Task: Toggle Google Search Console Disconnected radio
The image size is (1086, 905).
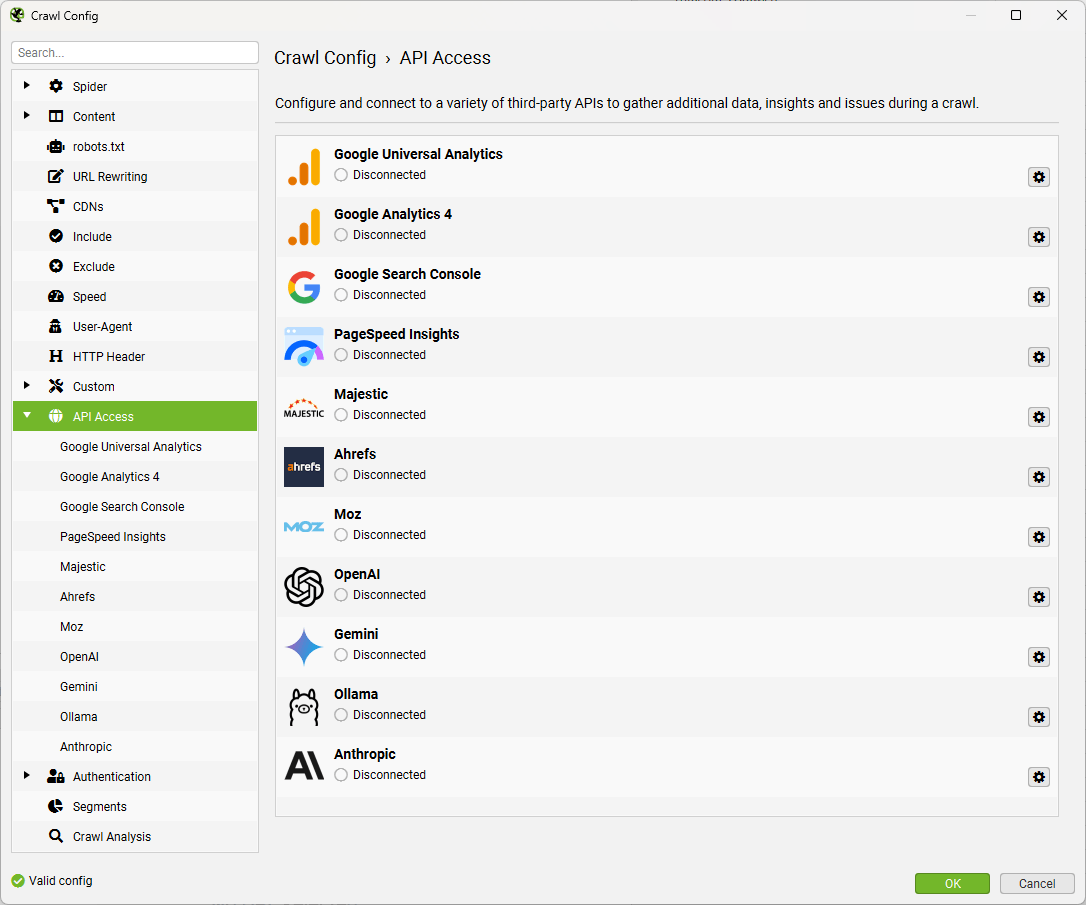Action: coord(341,295)
